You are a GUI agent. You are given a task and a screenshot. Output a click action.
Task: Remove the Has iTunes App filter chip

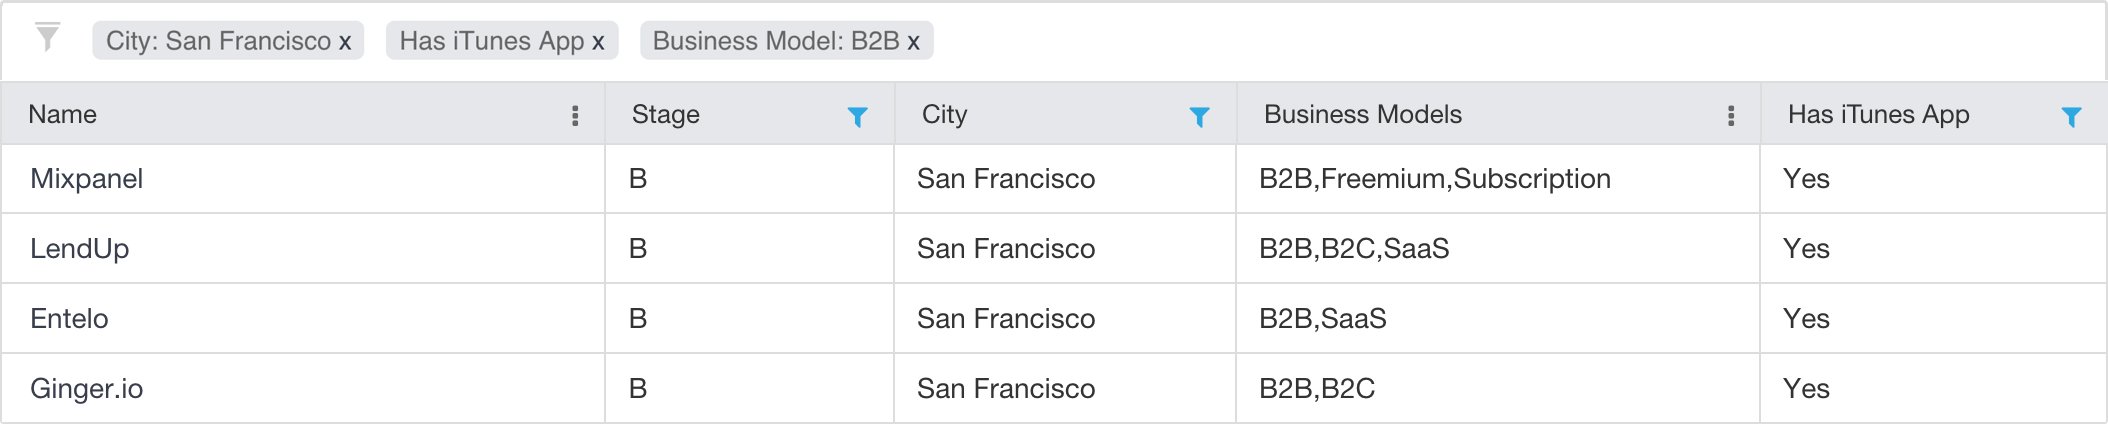coord(598,42)
